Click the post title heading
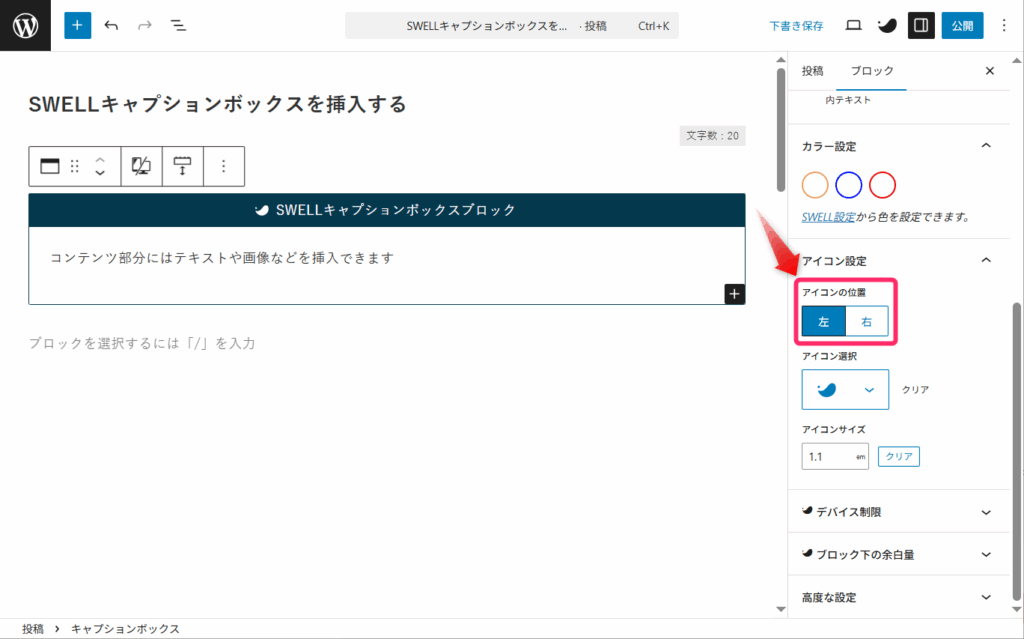Viewport: 1024px width, 639px height. point(217,105)
